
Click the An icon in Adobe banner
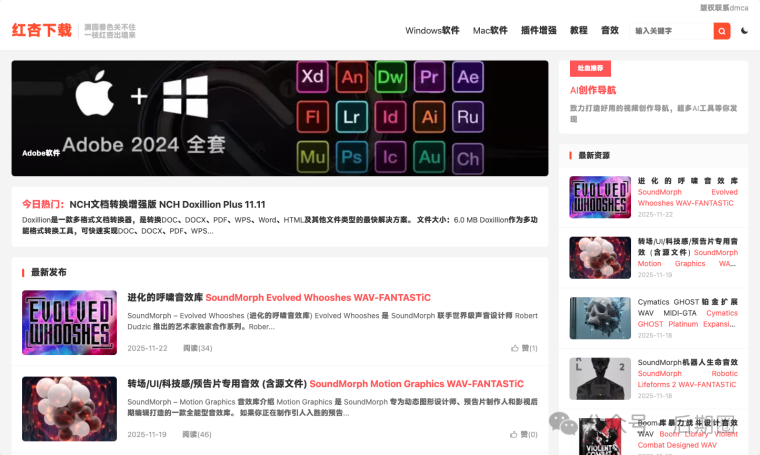pos(352,77)
